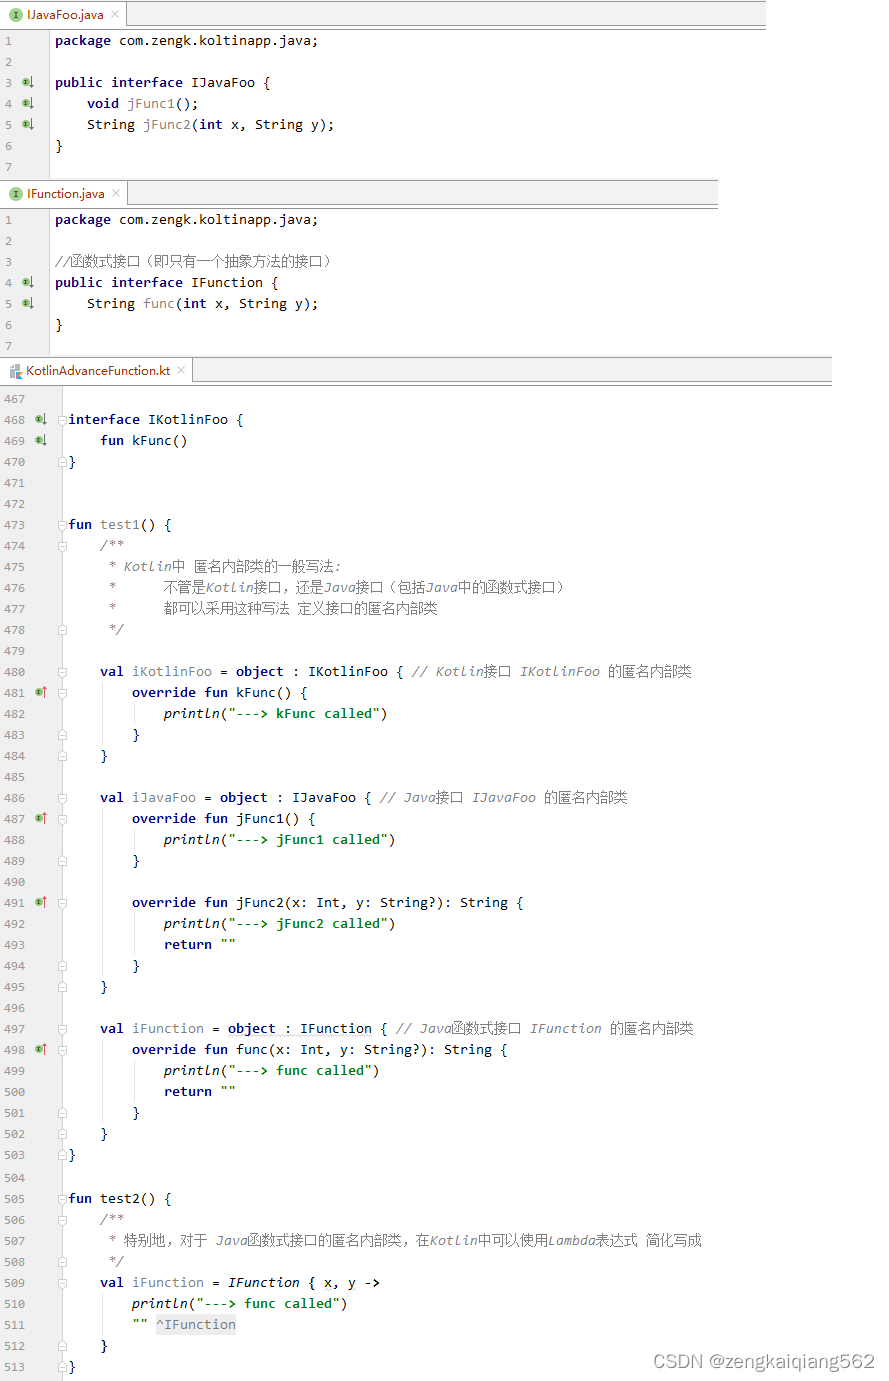The width and height of the screenshot is (889, 1381).
Task: Close the IFunction.java tab
Action: 116,193
